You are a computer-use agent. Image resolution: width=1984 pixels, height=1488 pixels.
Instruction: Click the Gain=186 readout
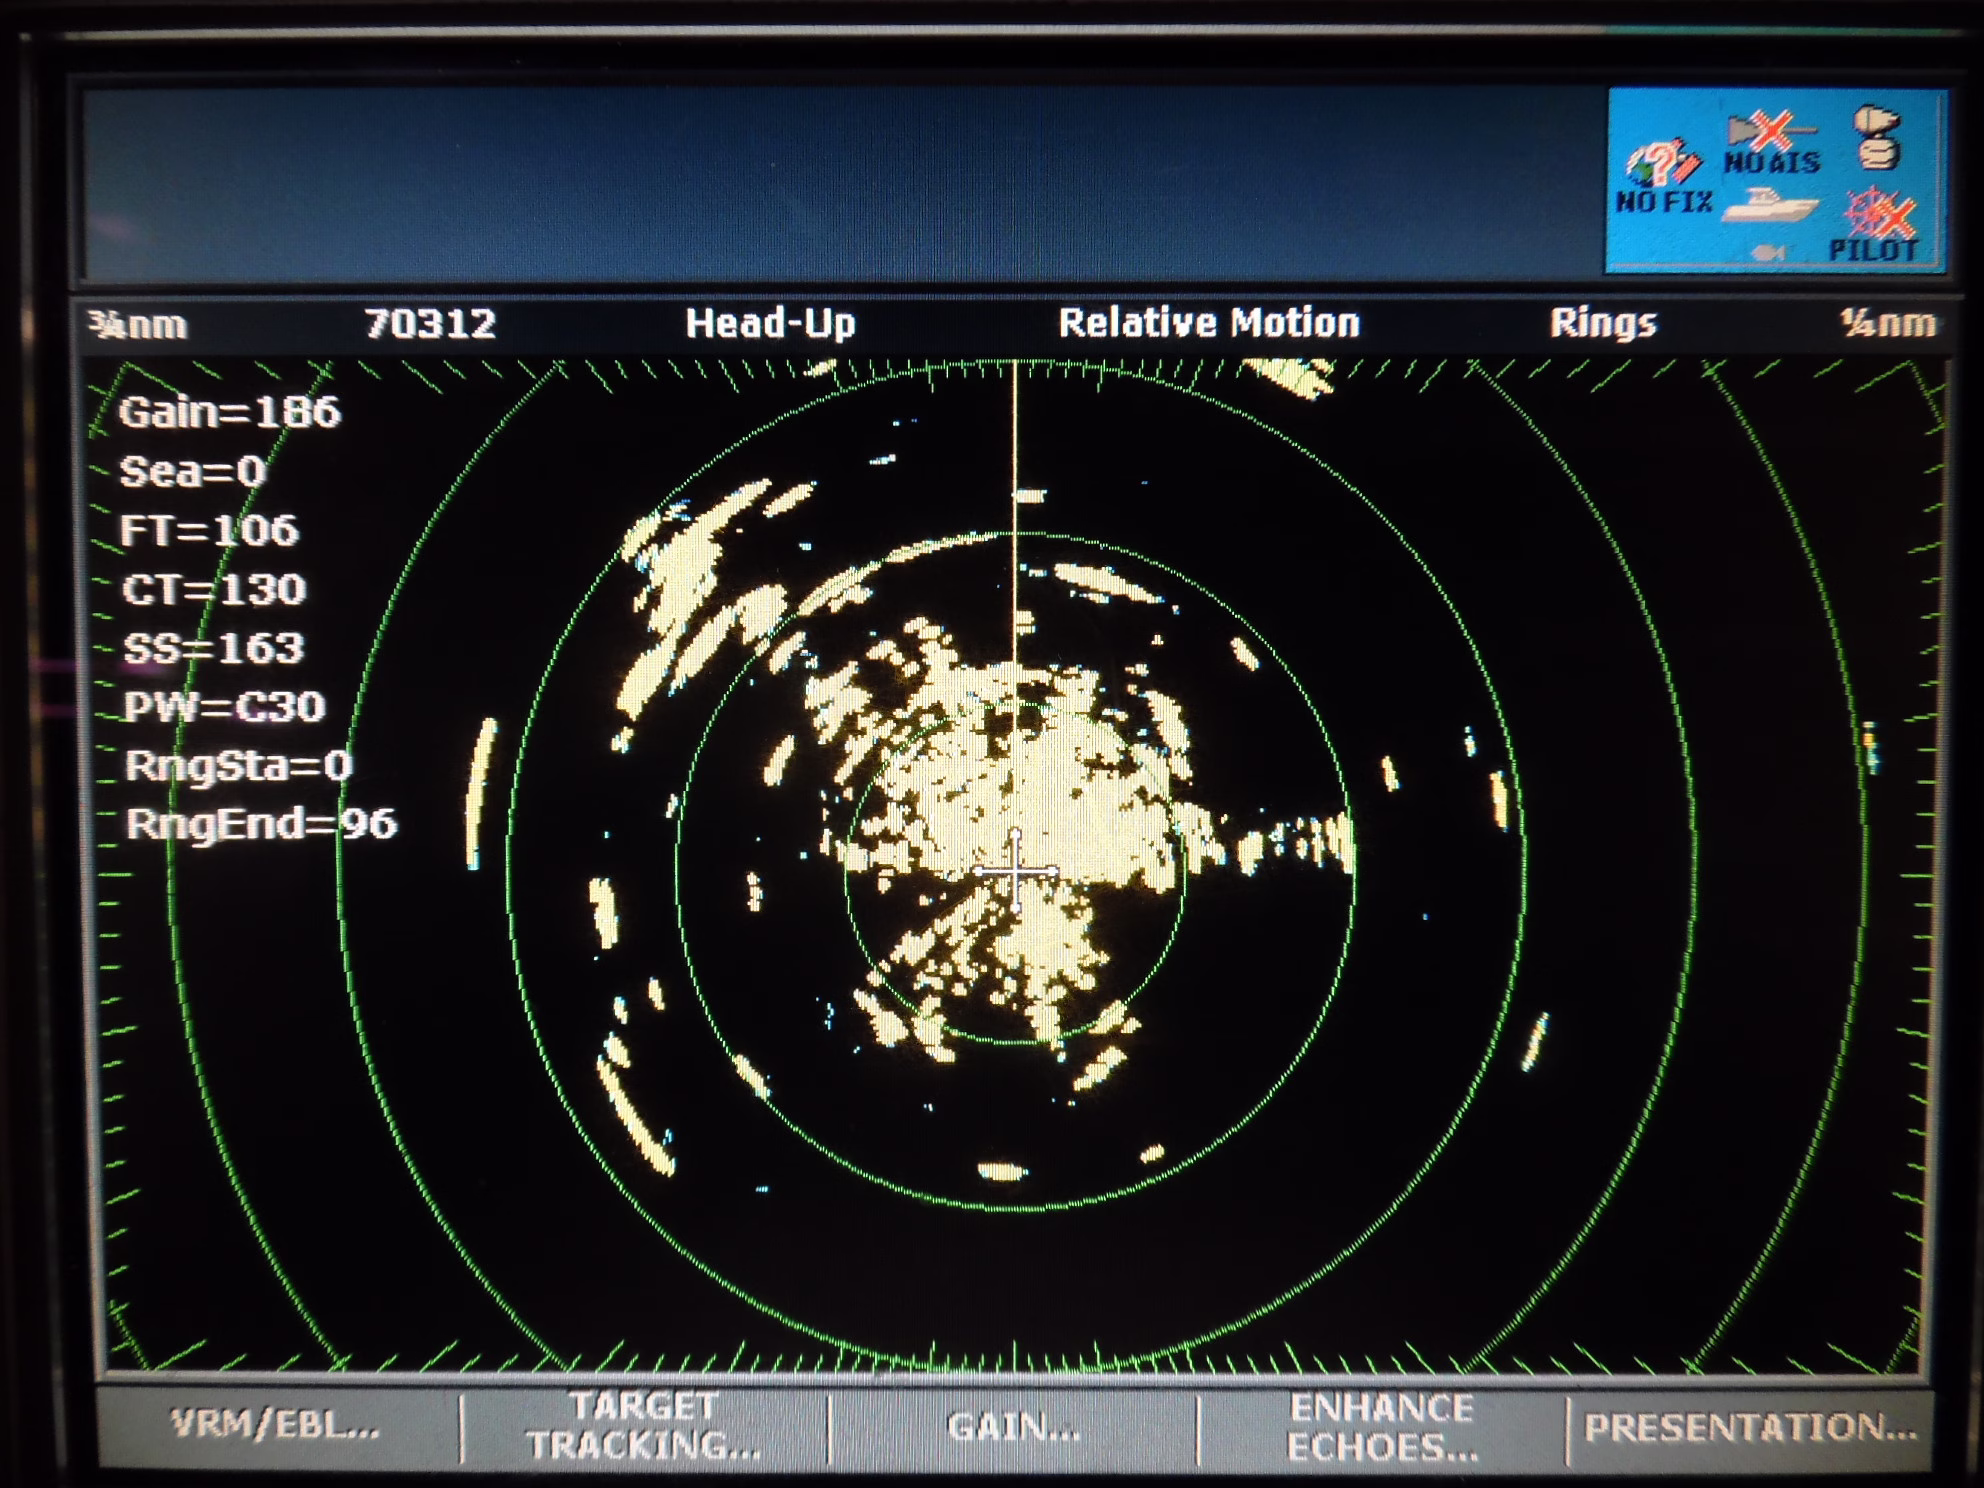click(x=230, y=412)
